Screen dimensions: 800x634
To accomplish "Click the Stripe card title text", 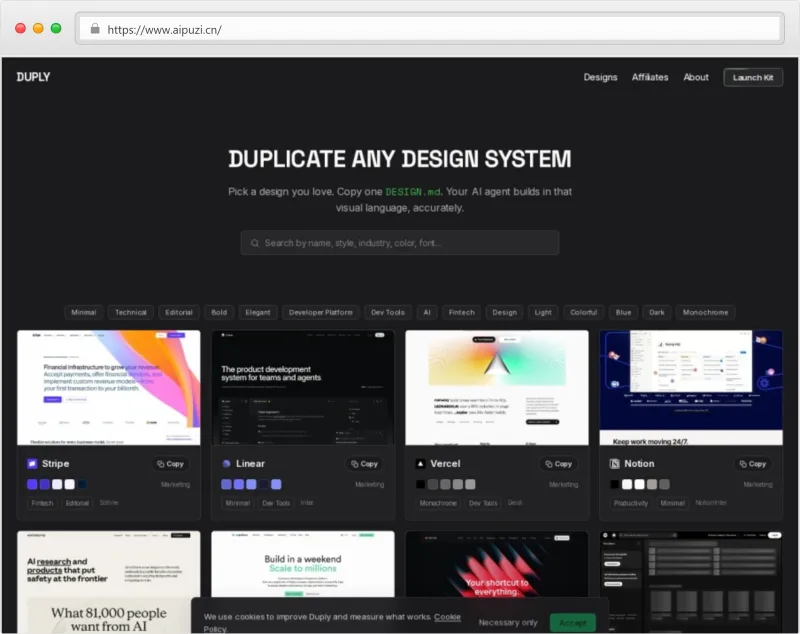I will click(56, 464).
